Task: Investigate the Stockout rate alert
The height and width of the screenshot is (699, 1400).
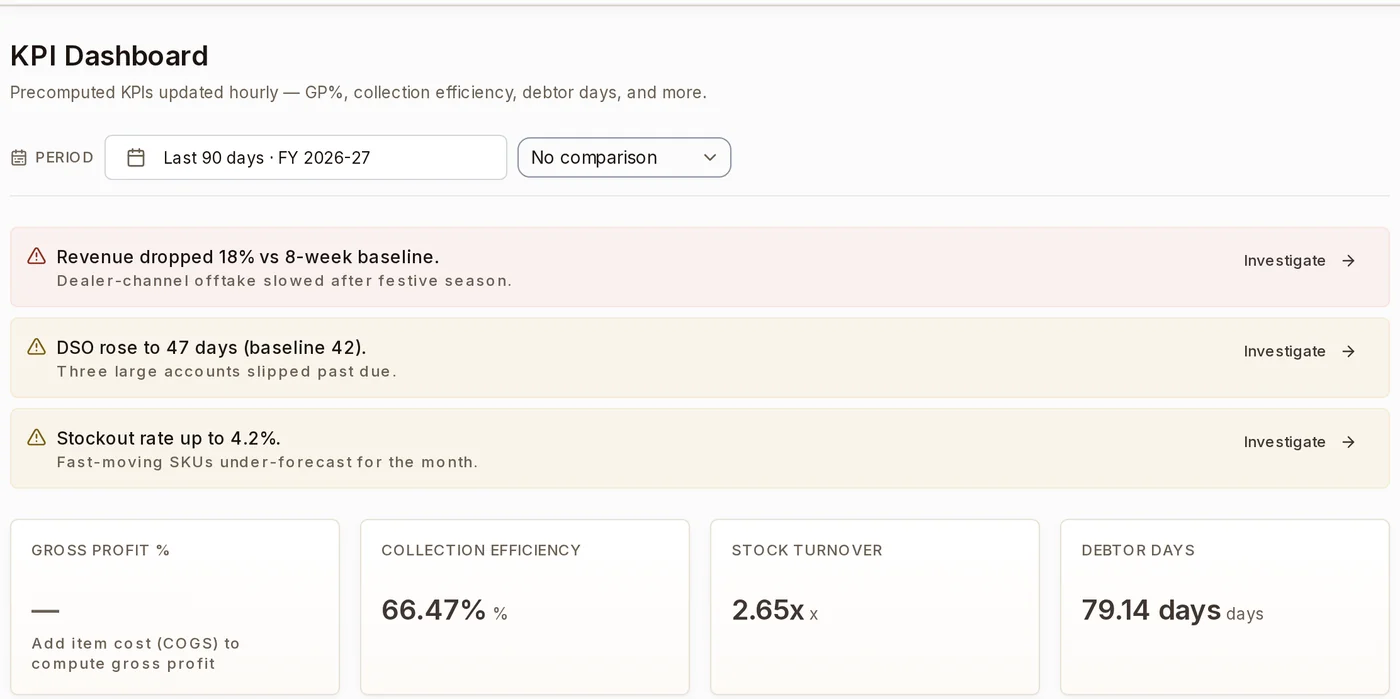Action: pos(1299,442)
